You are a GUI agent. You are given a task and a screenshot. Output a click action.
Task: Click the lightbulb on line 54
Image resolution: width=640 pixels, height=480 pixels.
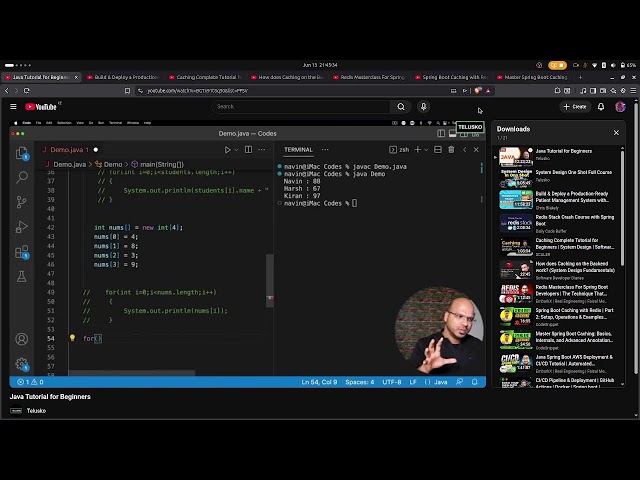[x=72, y=338]
